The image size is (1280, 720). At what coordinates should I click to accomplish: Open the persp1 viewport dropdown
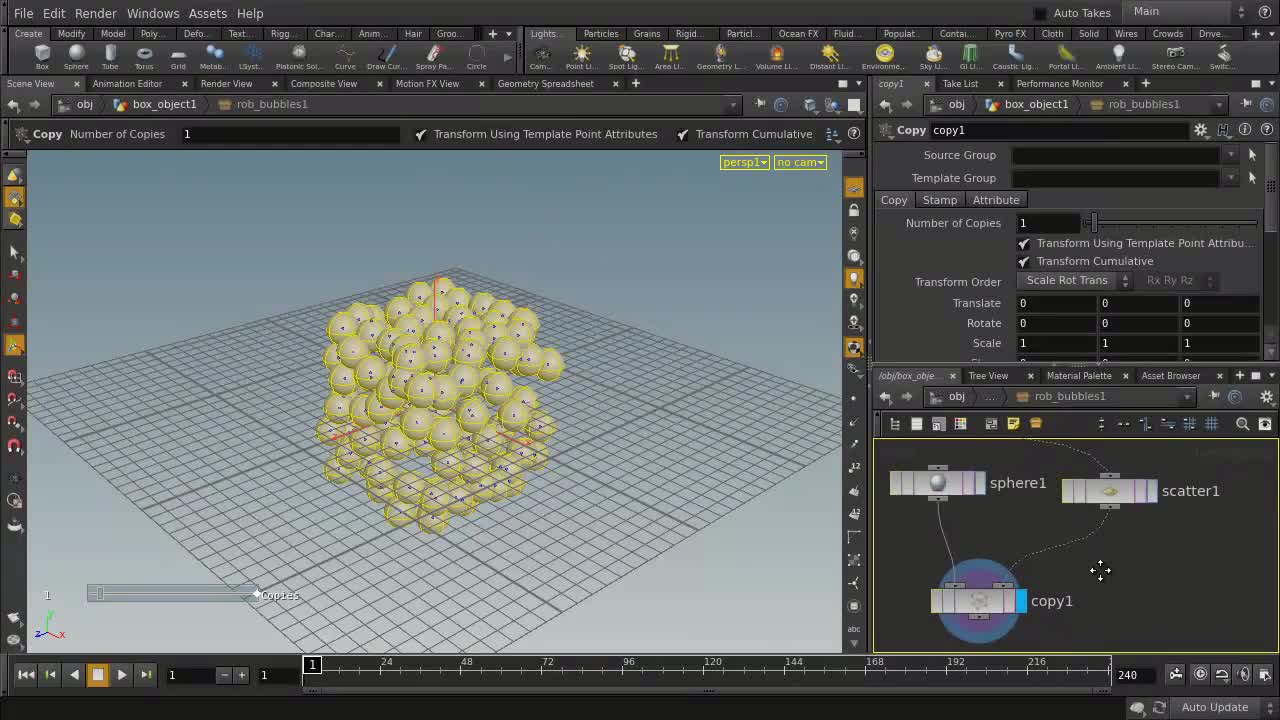click(744, 162)
